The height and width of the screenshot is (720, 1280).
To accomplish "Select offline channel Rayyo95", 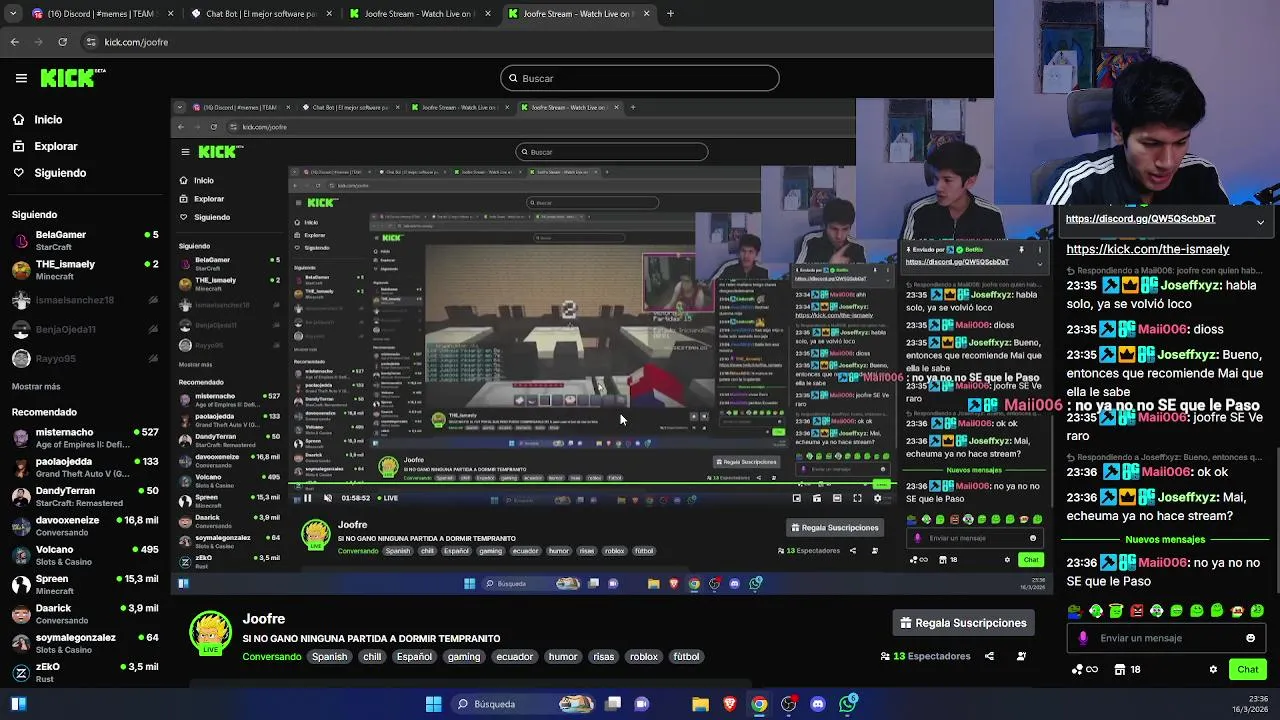I will tap(85, 358).
